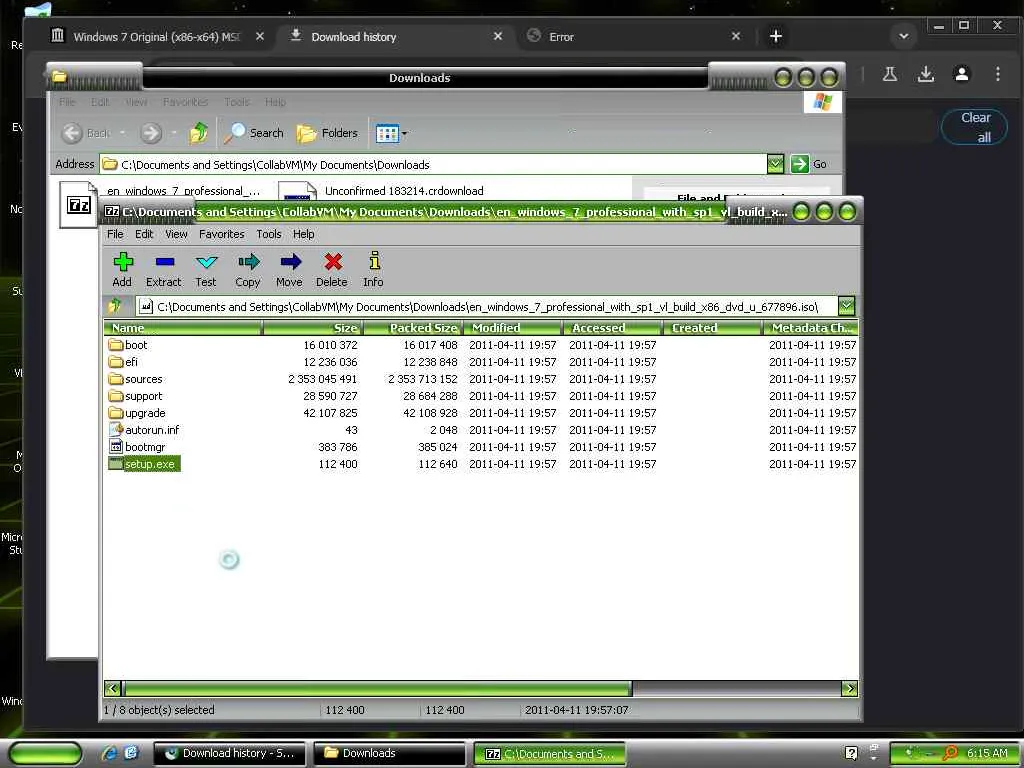Click the Downloads window Address field
The image size is (1024, 768).
coord(434,164)
